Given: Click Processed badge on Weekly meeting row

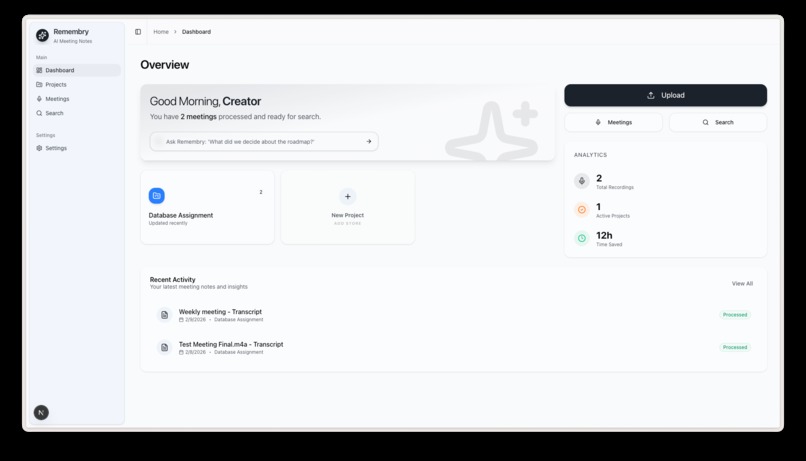Looking at the screenshot, I should 735,315.
